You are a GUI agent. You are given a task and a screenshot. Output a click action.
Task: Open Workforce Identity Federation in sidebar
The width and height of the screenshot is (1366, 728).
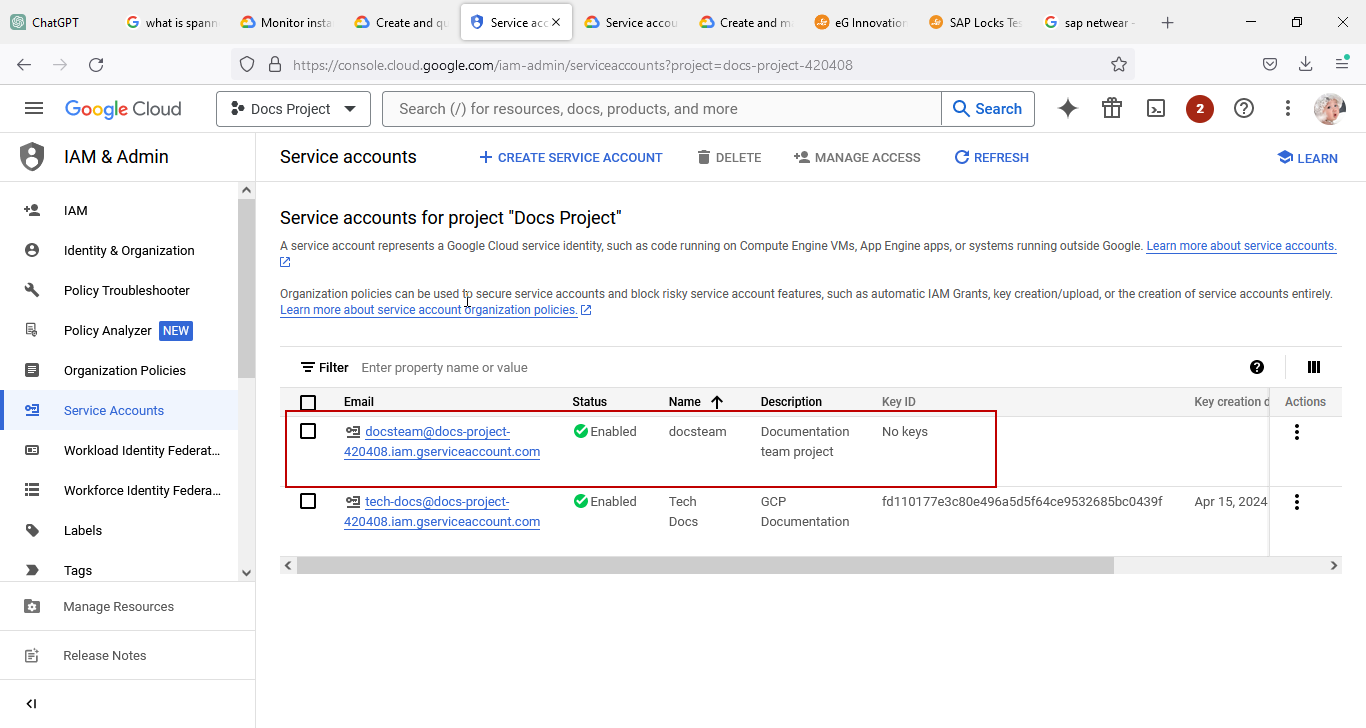pos(119,490)
